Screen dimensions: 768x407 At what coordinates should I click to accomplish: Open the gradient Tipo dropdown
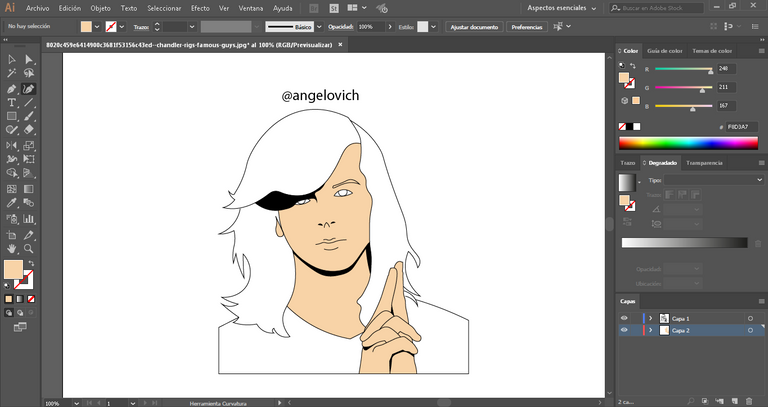[714, 180]
